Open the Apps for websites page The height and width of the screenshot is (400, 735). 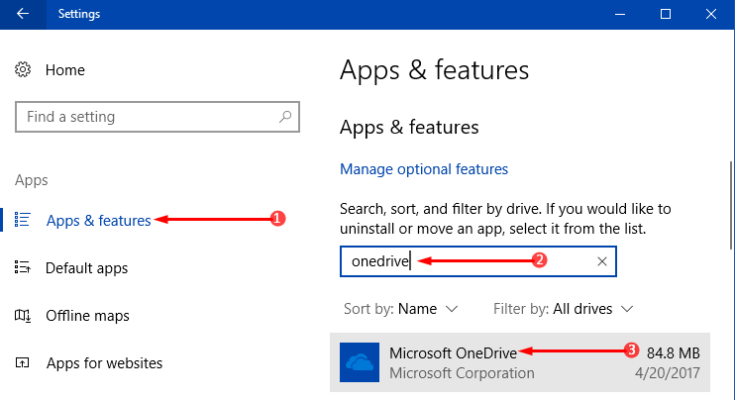coord(104,363)
